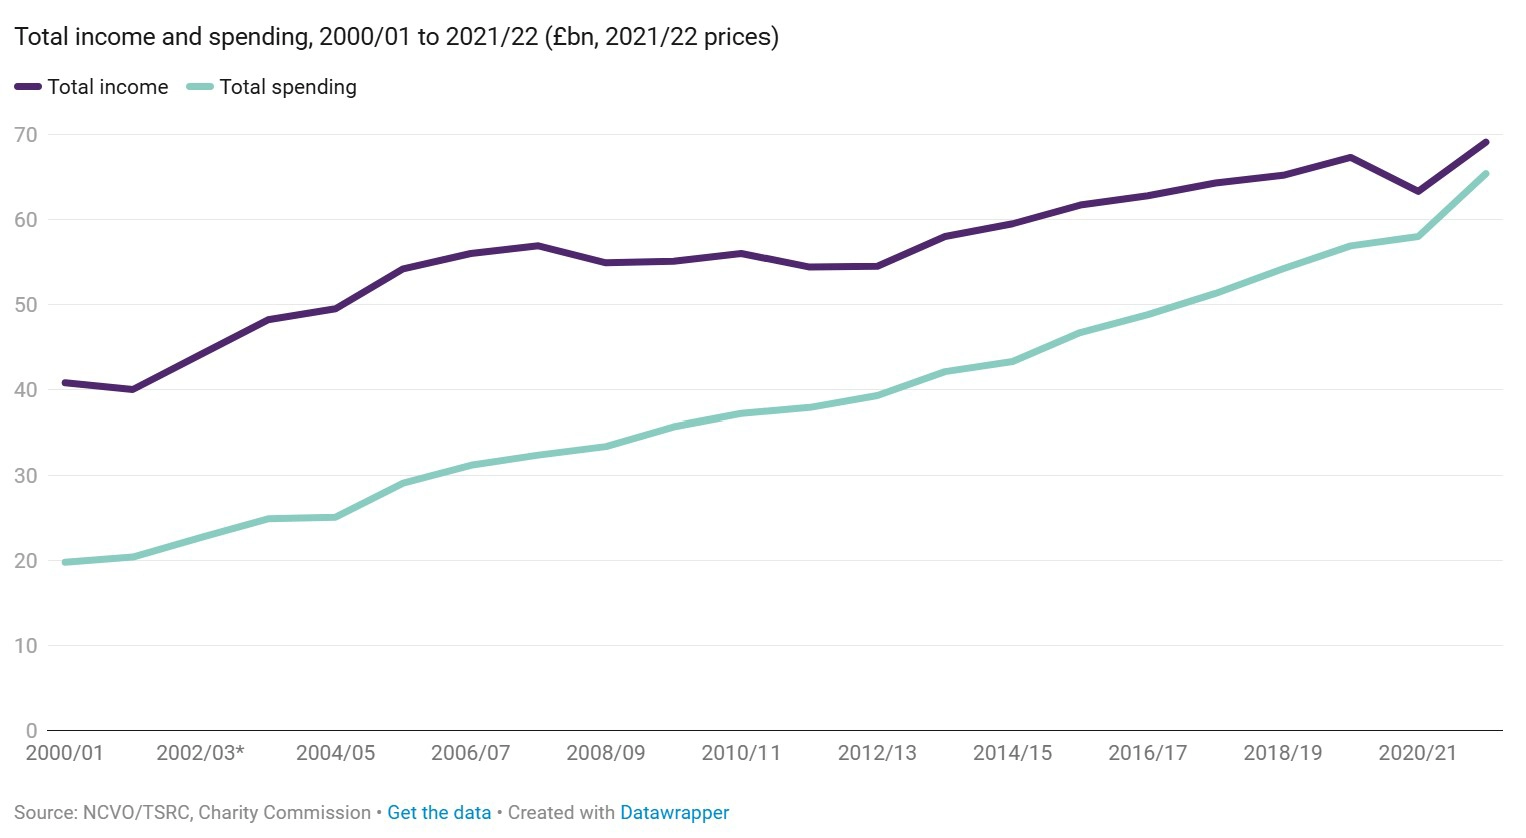Click the 2016/17 x-axis label
The width and height of the screenshot is (1526, 838).
click(1147, 753)
